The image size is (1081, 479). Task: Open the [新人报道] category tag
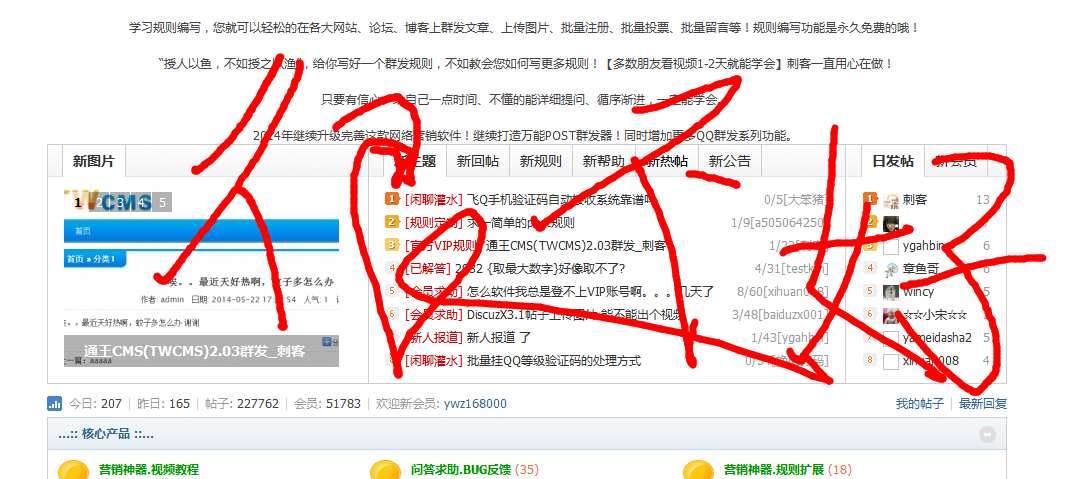pyautogui.click(x=433, y=338)
